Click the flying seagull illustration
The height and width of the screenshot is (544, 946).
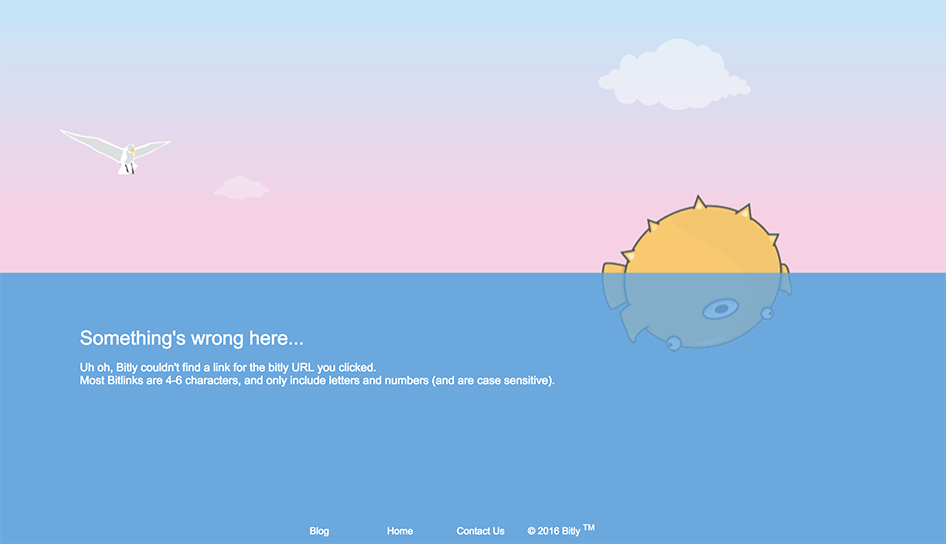tap(115, 151)
